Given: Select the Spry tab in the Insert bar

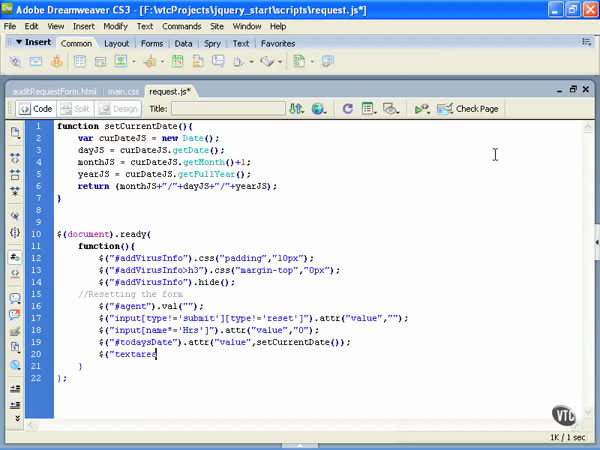Looking at the screenshot, I should pyautogui.click(x=213, y=44).
